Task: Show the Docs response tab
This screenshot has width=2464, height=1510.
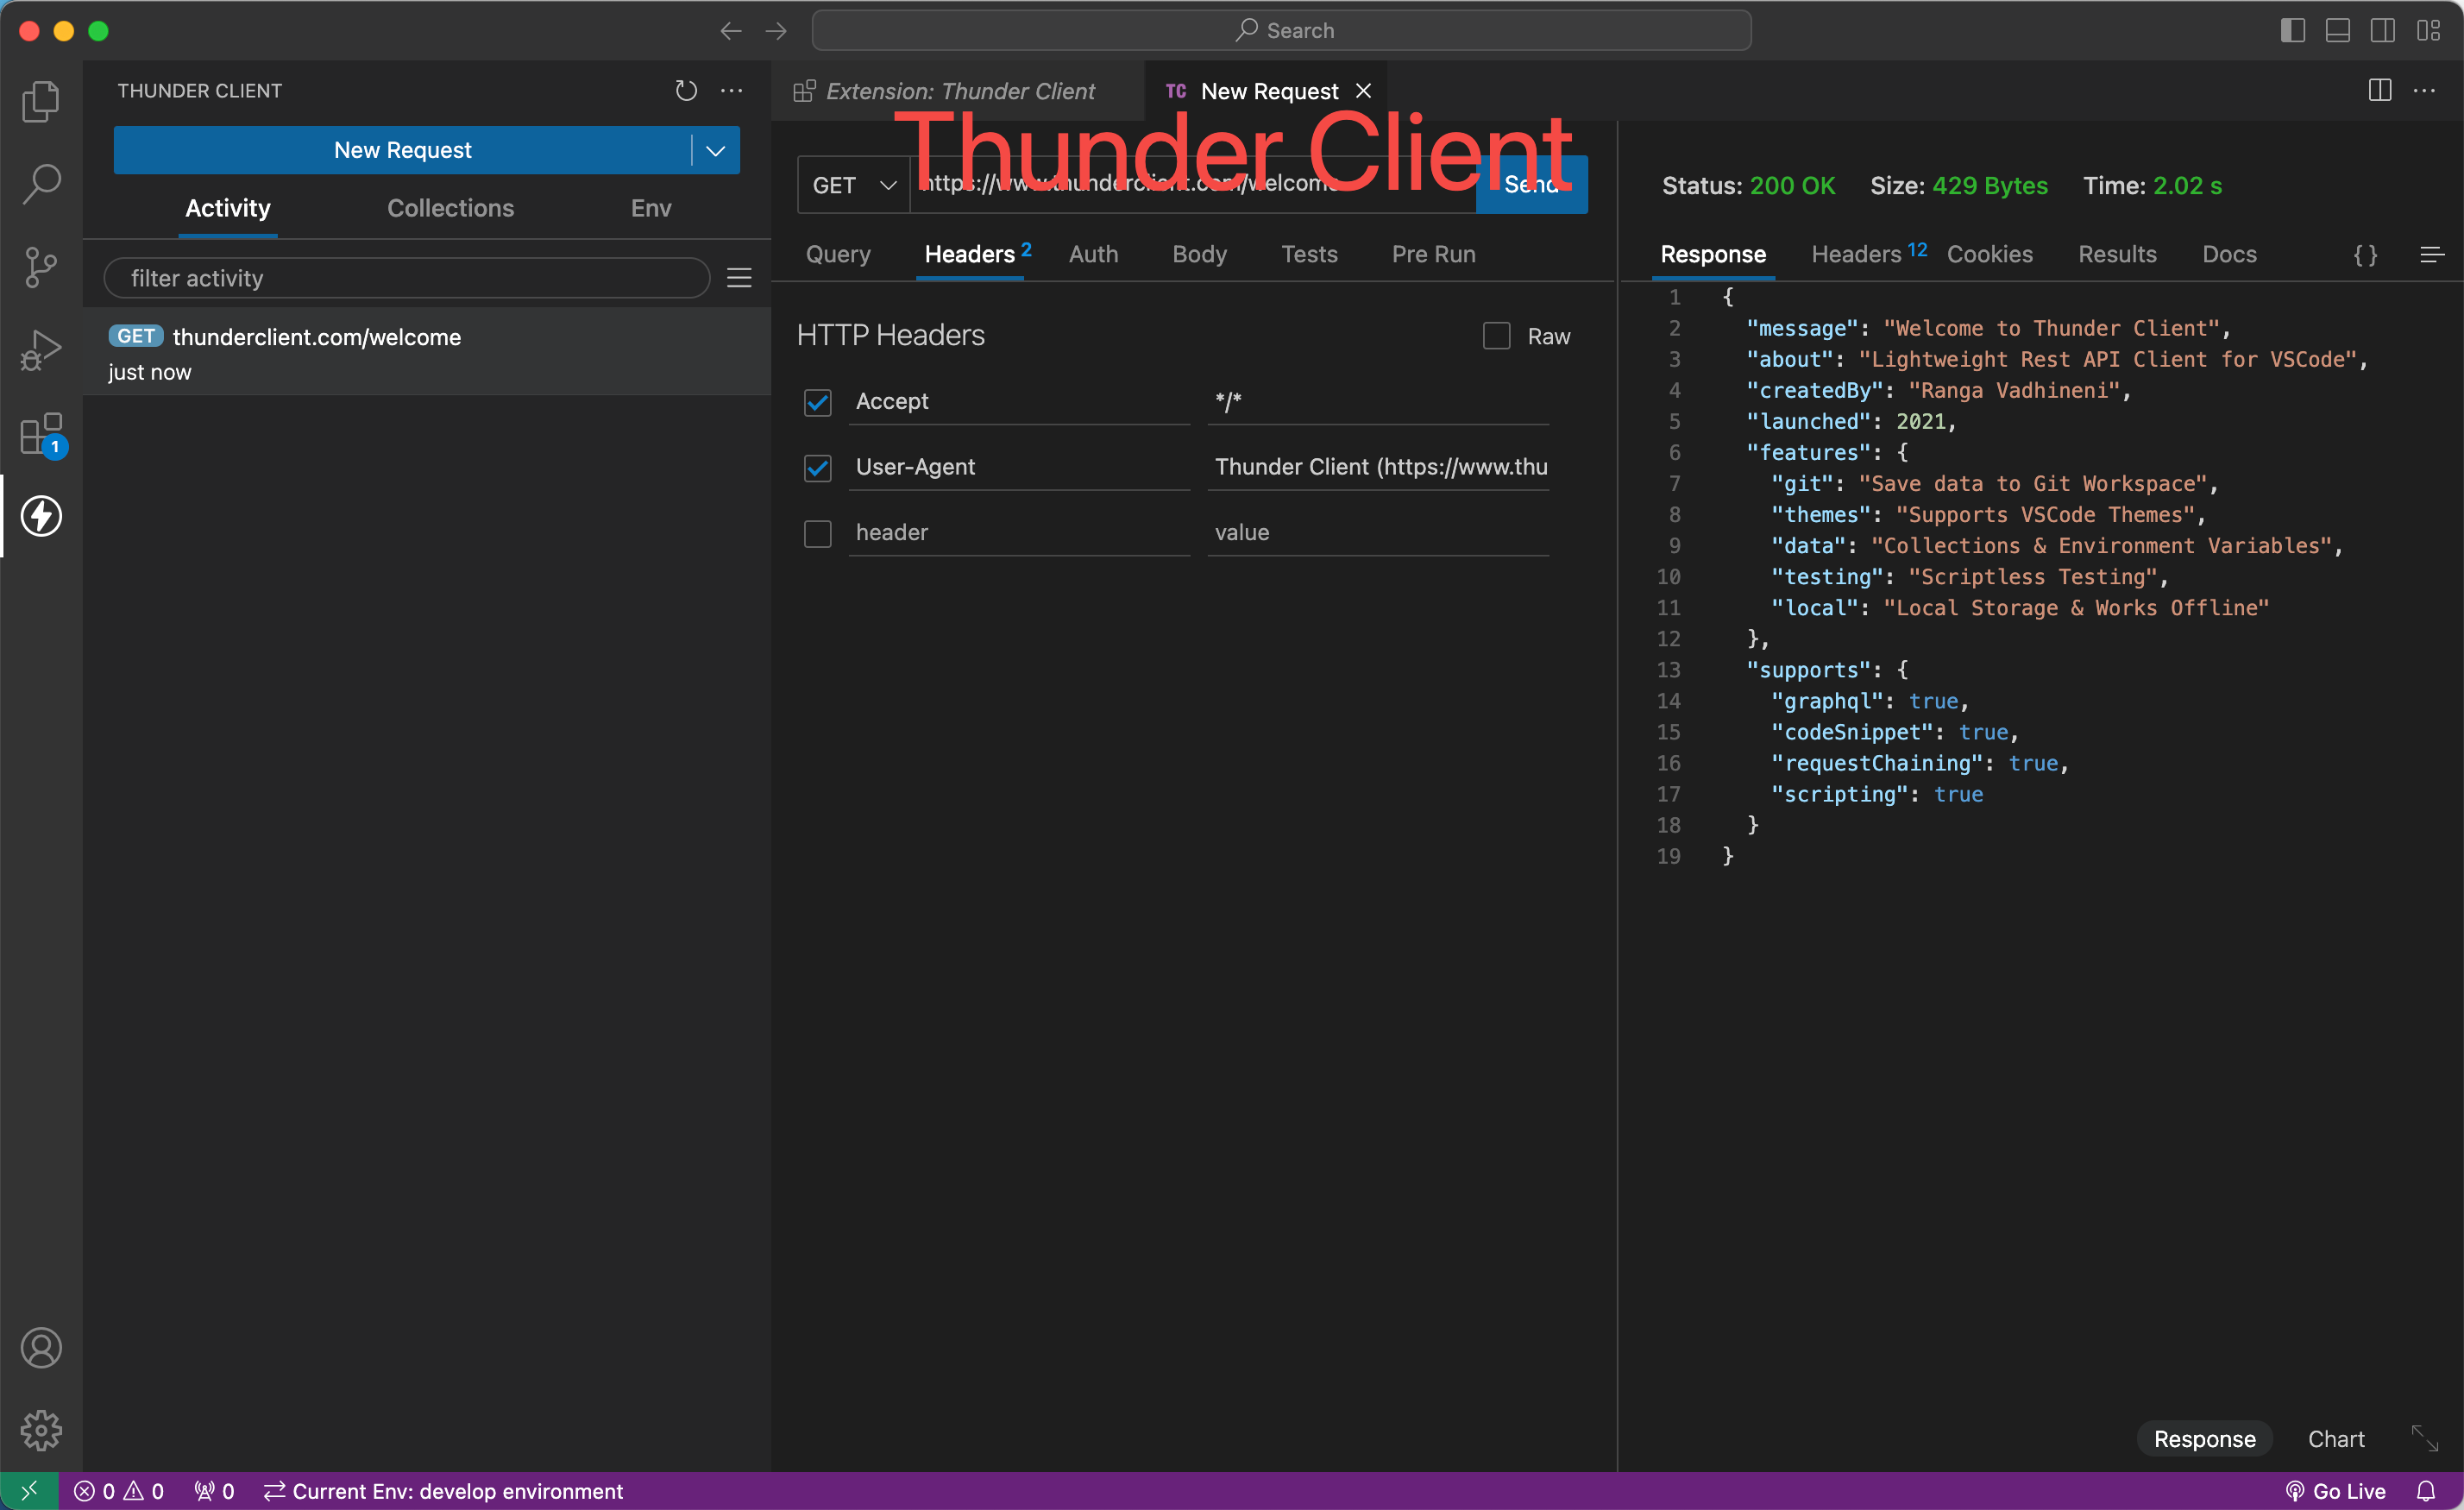Action: tap(2229, 254)
